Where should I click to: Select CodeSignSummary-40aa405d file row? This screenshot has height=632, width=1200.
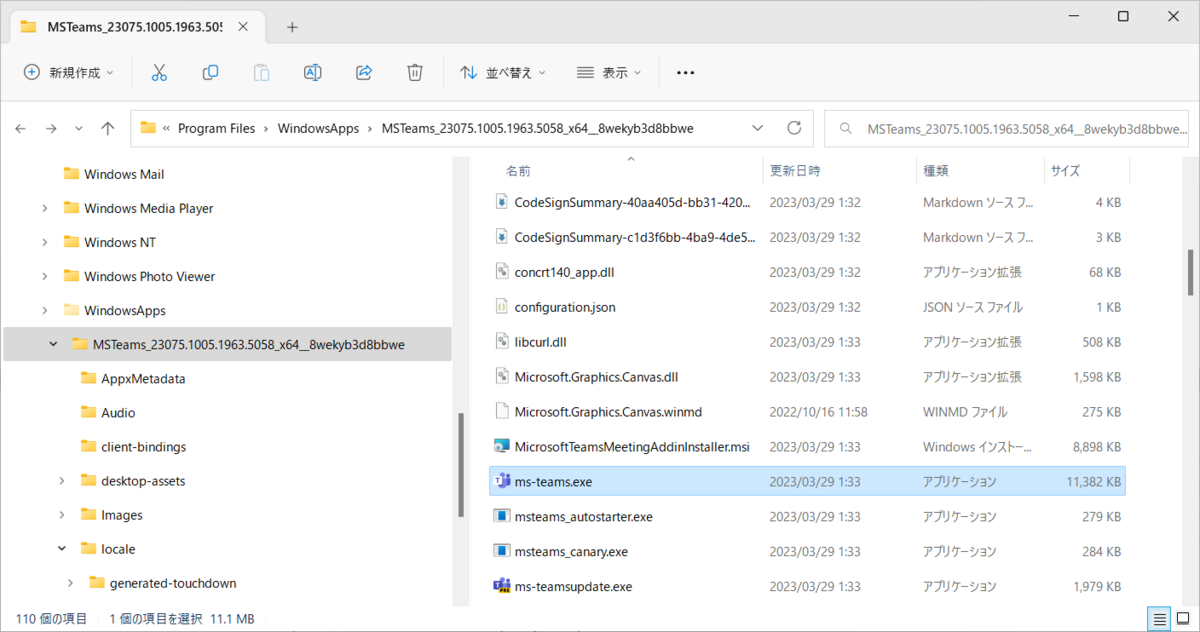coord(808,202)
